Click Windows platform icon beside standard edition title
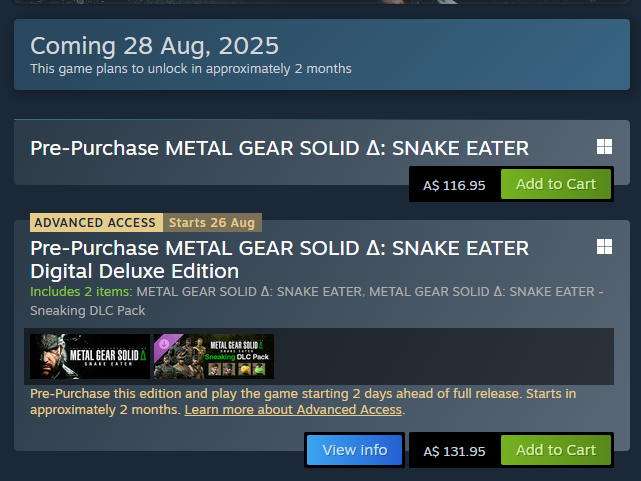This screenshot has width=641, height=481. [604, 147]
